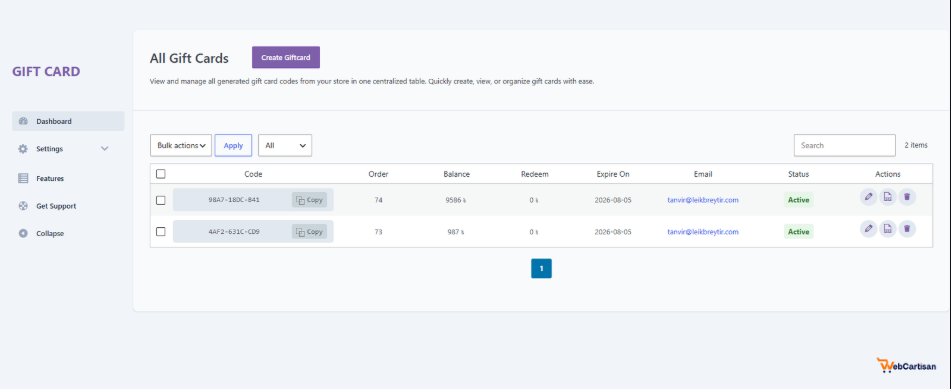Open Settings in the sidebar
This screenshot has width=951, height=389.
point(68,149)
